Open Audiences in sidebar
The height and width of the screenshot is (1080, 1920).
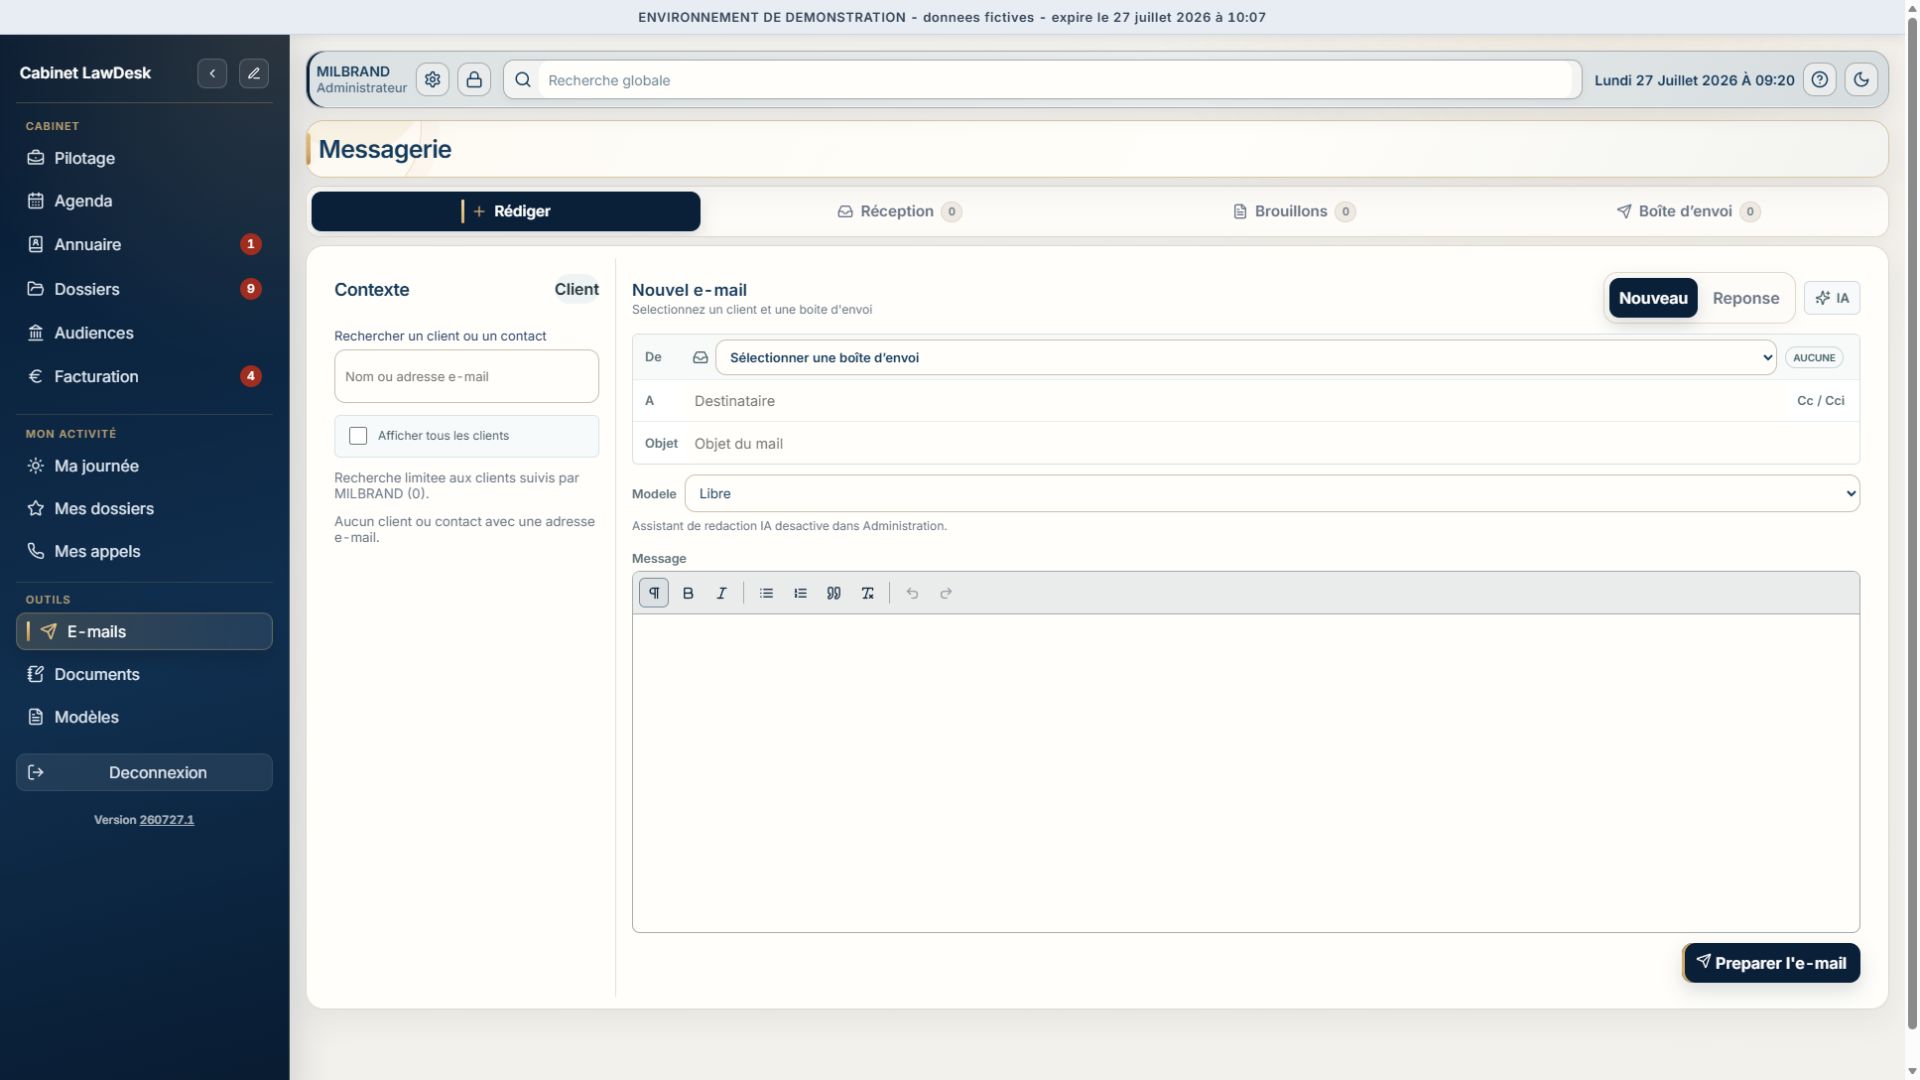point(144,333)
